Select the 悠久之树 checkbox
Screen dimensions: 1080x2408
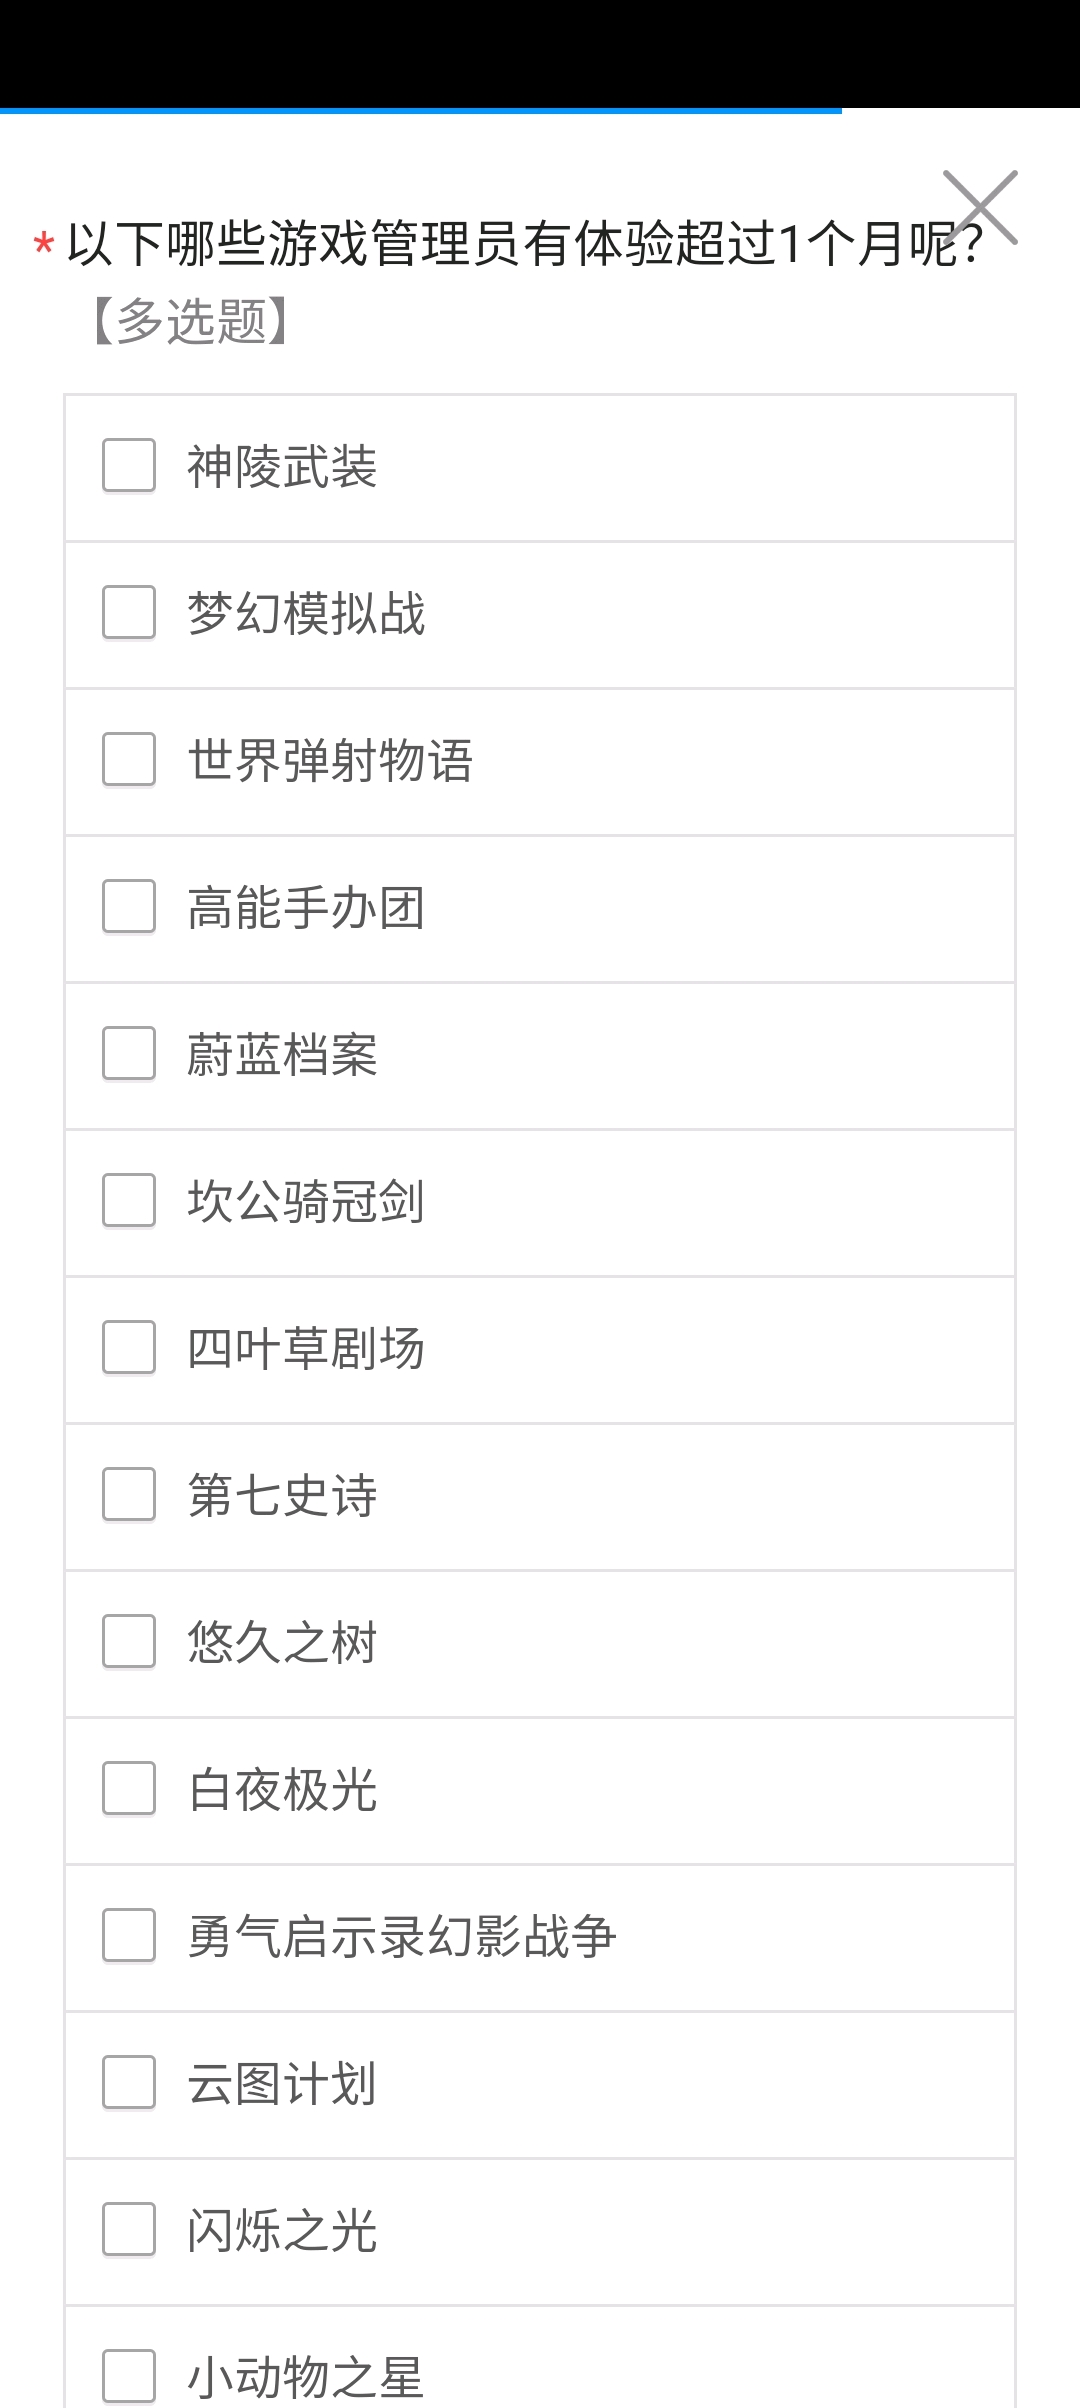[129, 1641]
